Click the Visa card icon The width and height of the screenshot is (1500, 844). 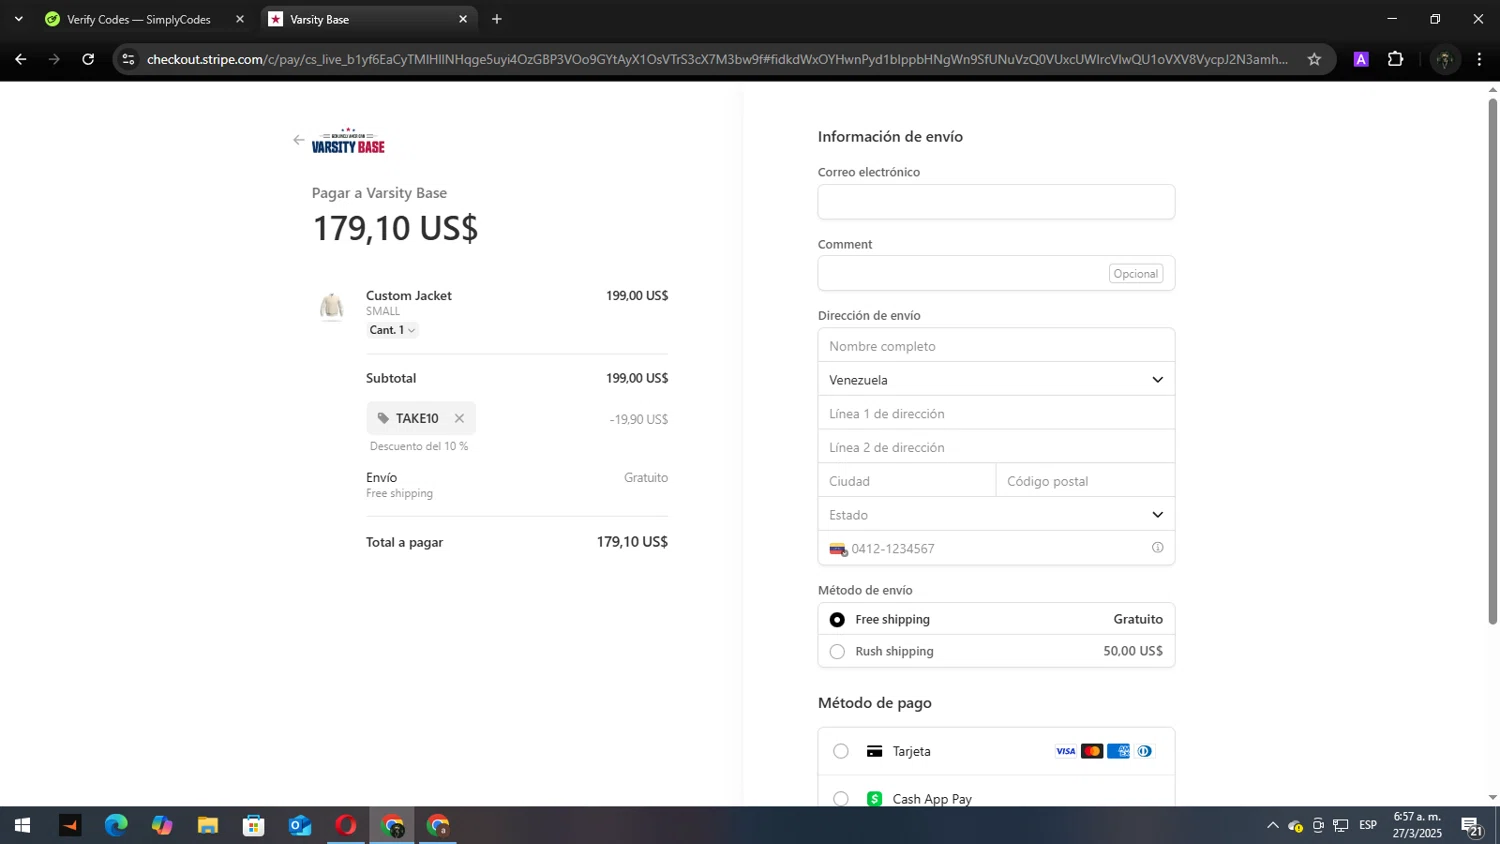pyautogui.click(x=1066, y=751)
